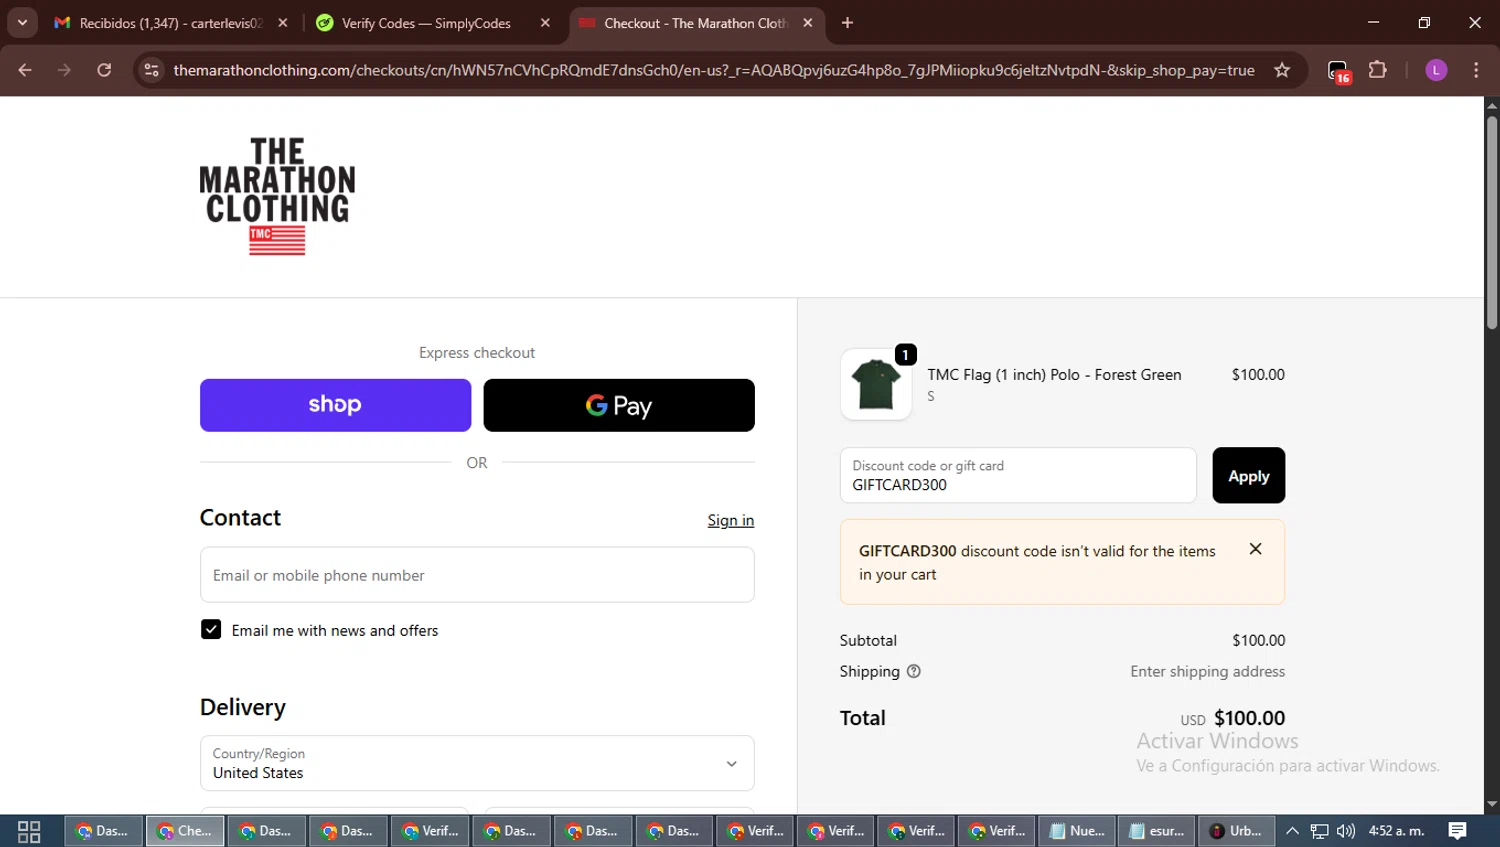
Task: Reload the checkout page
Action: [x=104, y=70]
